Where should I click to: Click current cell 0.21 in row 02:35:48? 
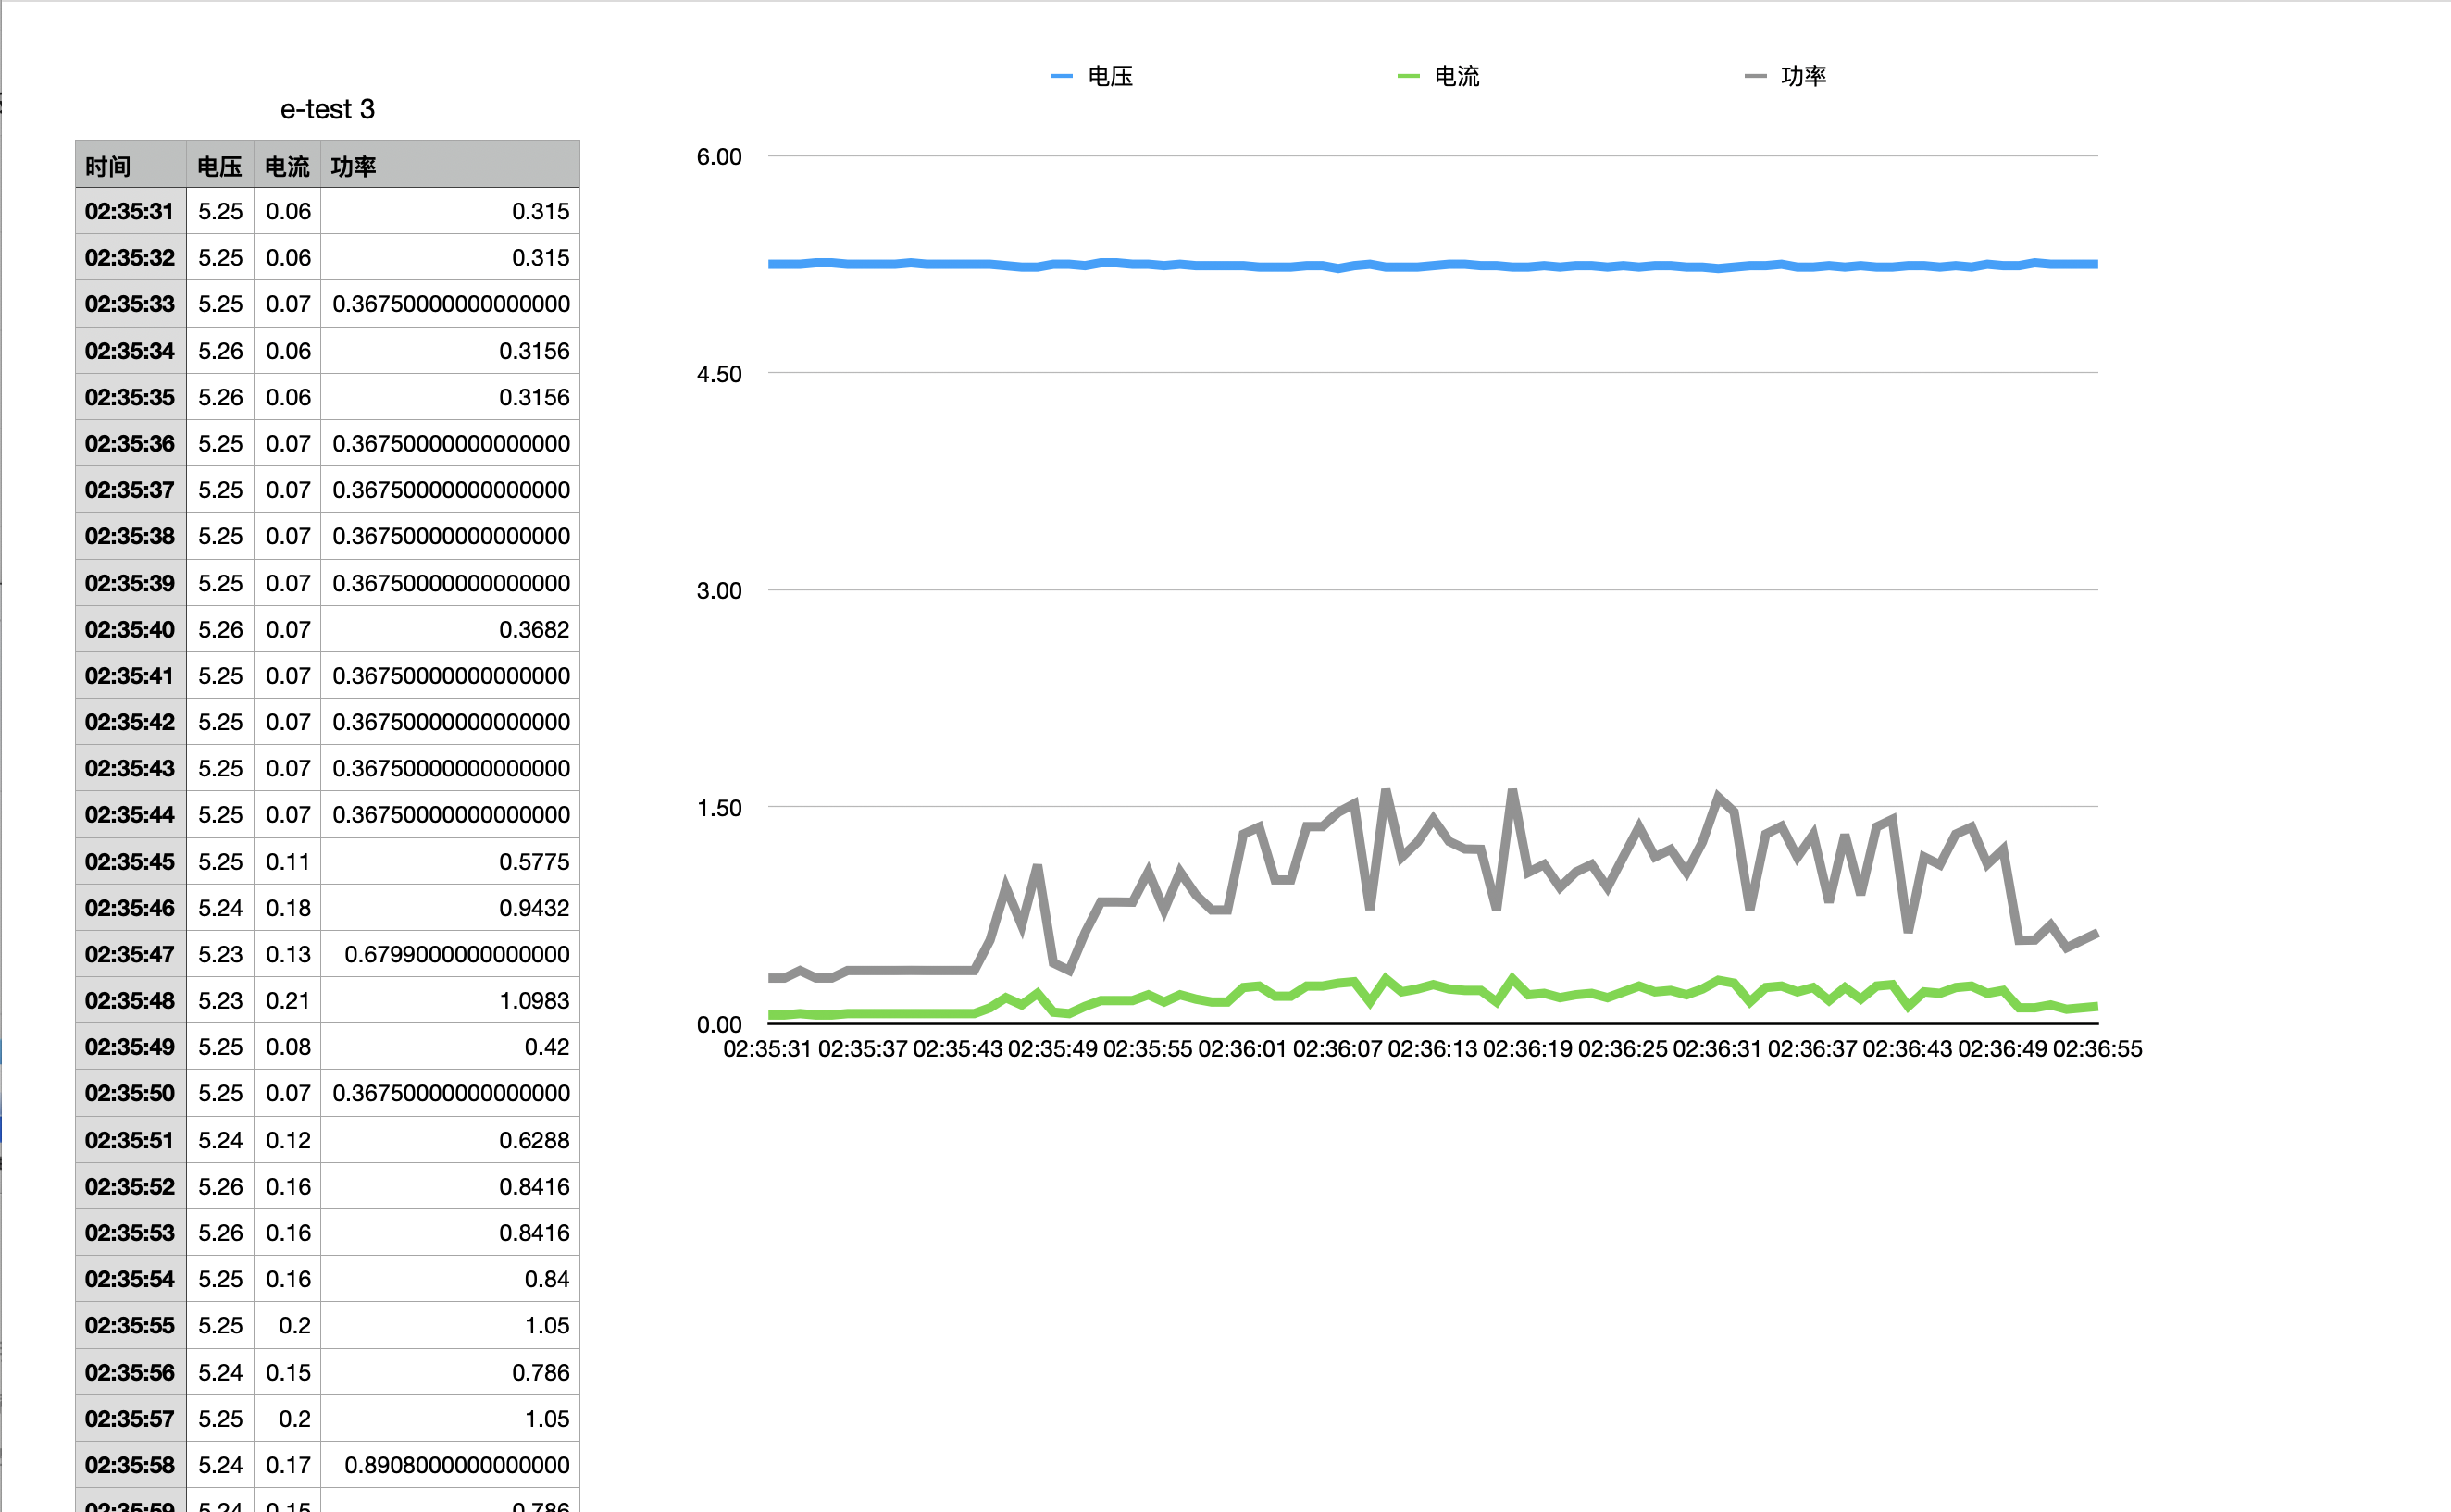pos(287,1000)
